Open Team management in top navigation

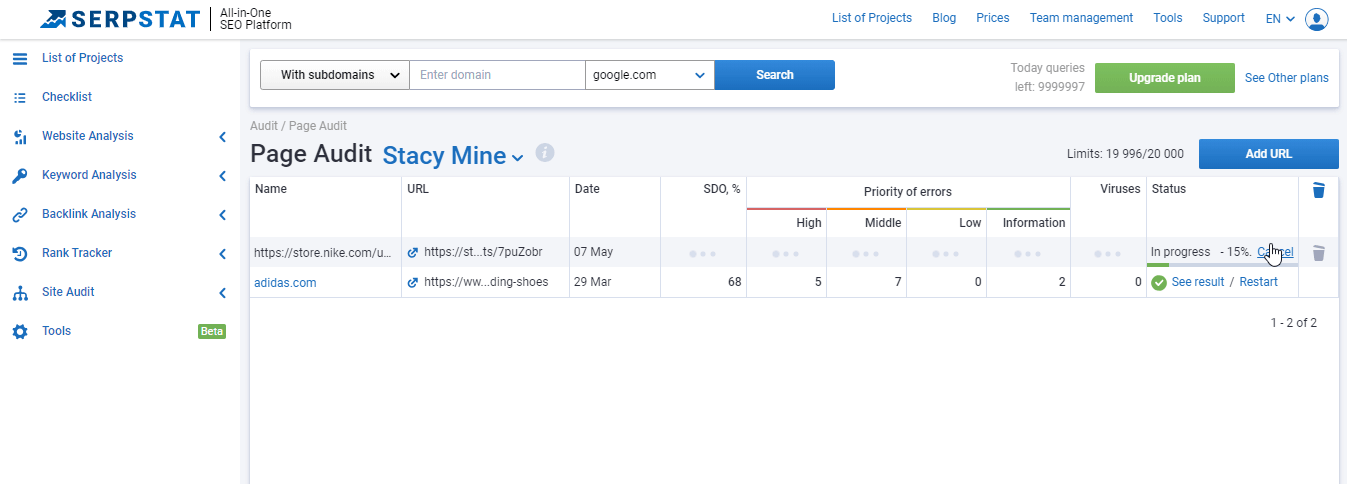tap(1081, 18)
